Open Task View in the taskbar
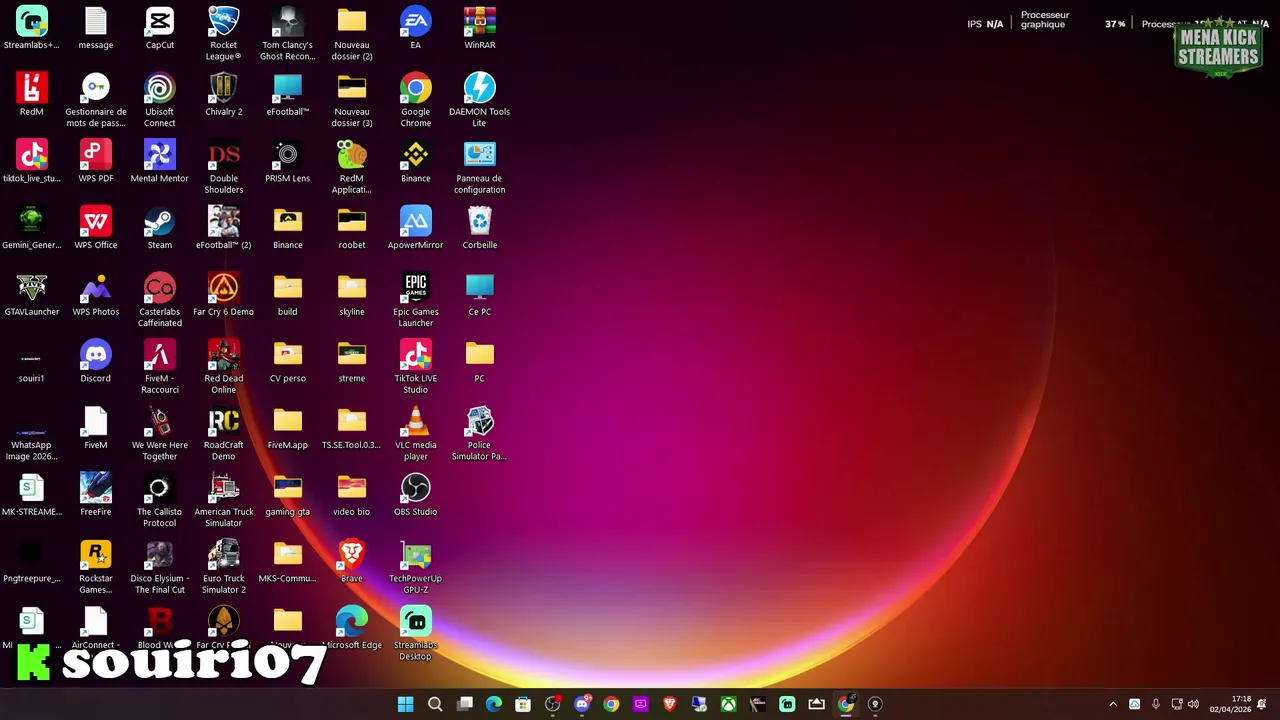This screenshot has height=720, width=1280. [465, 704]
